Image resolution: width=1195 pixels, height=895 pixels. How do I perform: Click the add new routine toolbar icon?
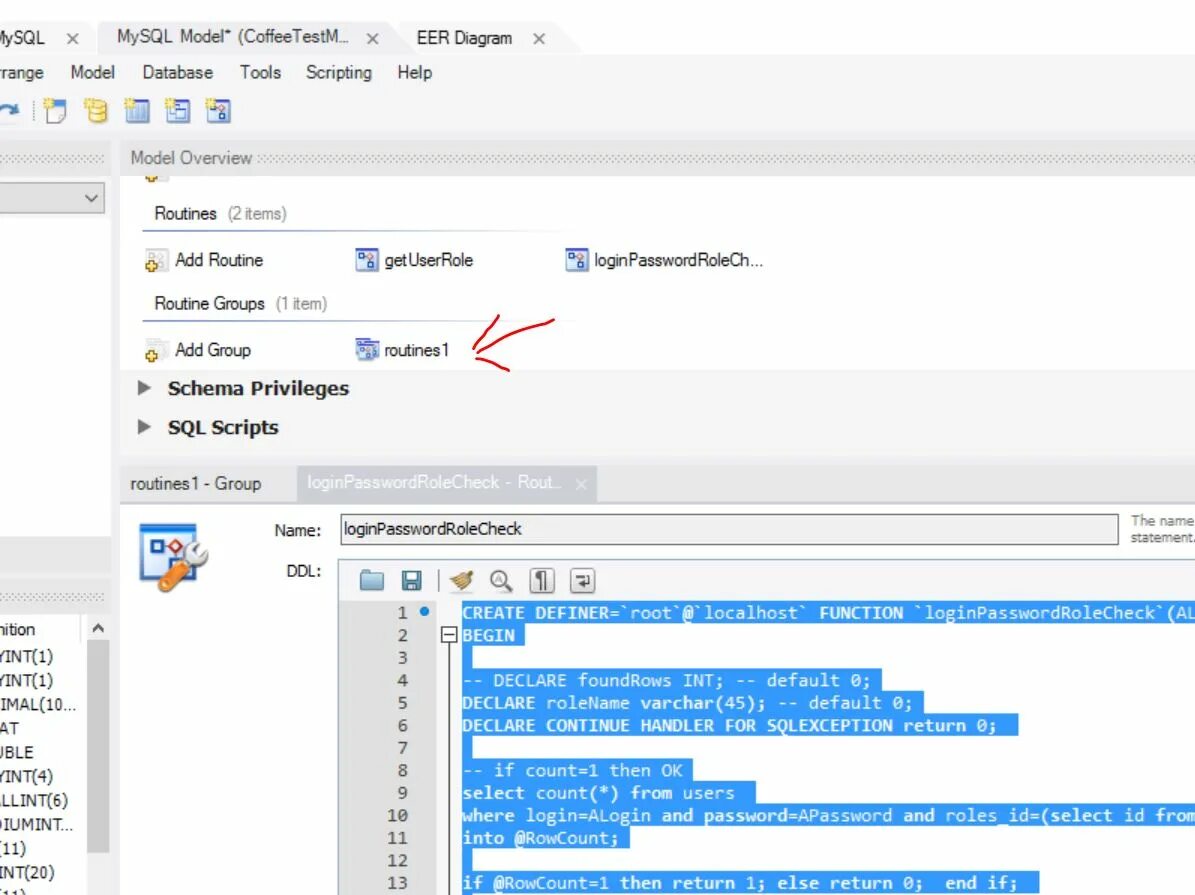(219, 111)
